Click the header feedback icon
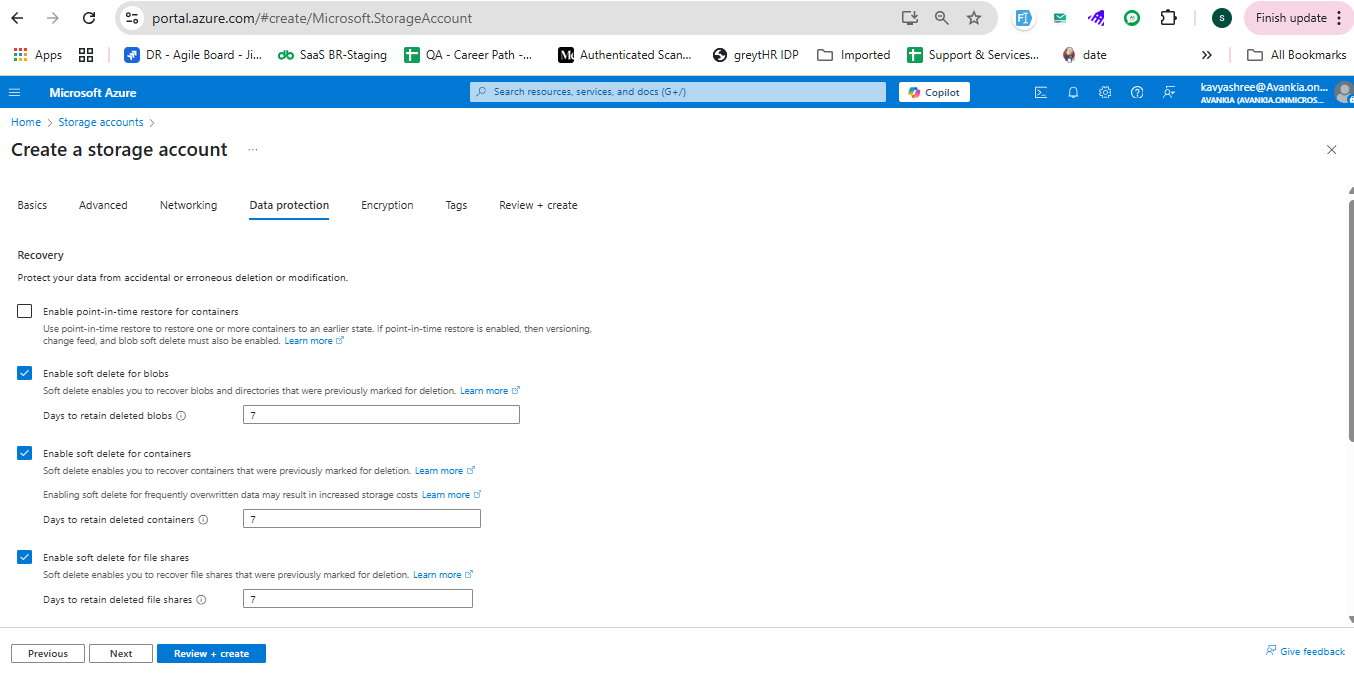Screen dimensions: 1354x674 pyautogui.click(x=1169, y=92)
